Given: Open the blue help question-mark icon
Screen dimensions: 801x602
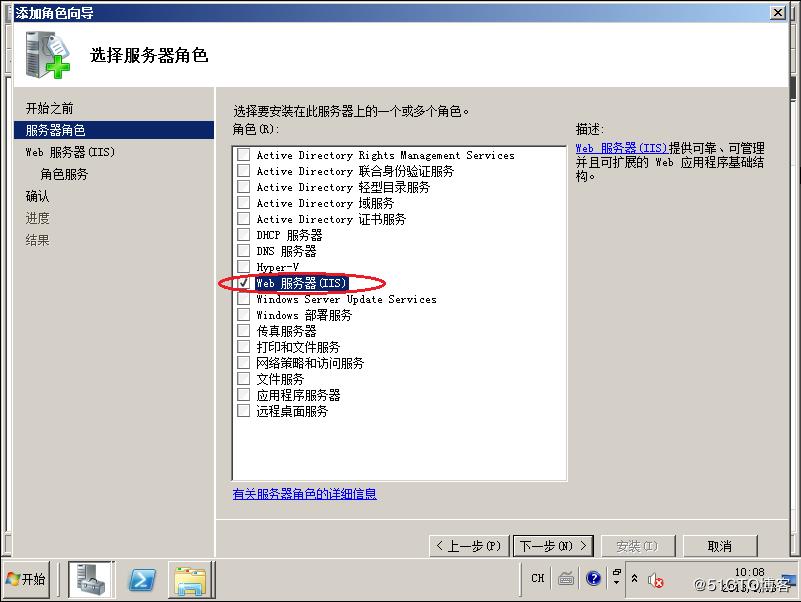Looking at the screenshot, I should point(593,578).
